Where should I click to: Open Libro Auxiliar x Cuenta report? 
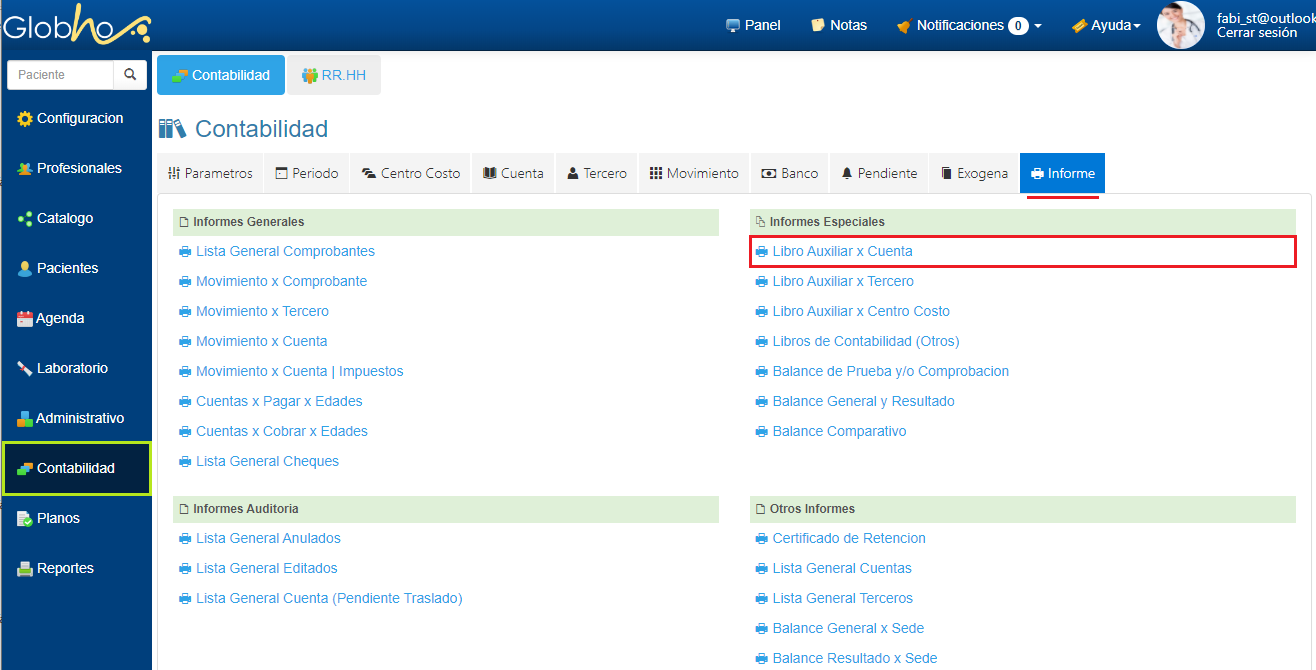(x=842, y=251)
